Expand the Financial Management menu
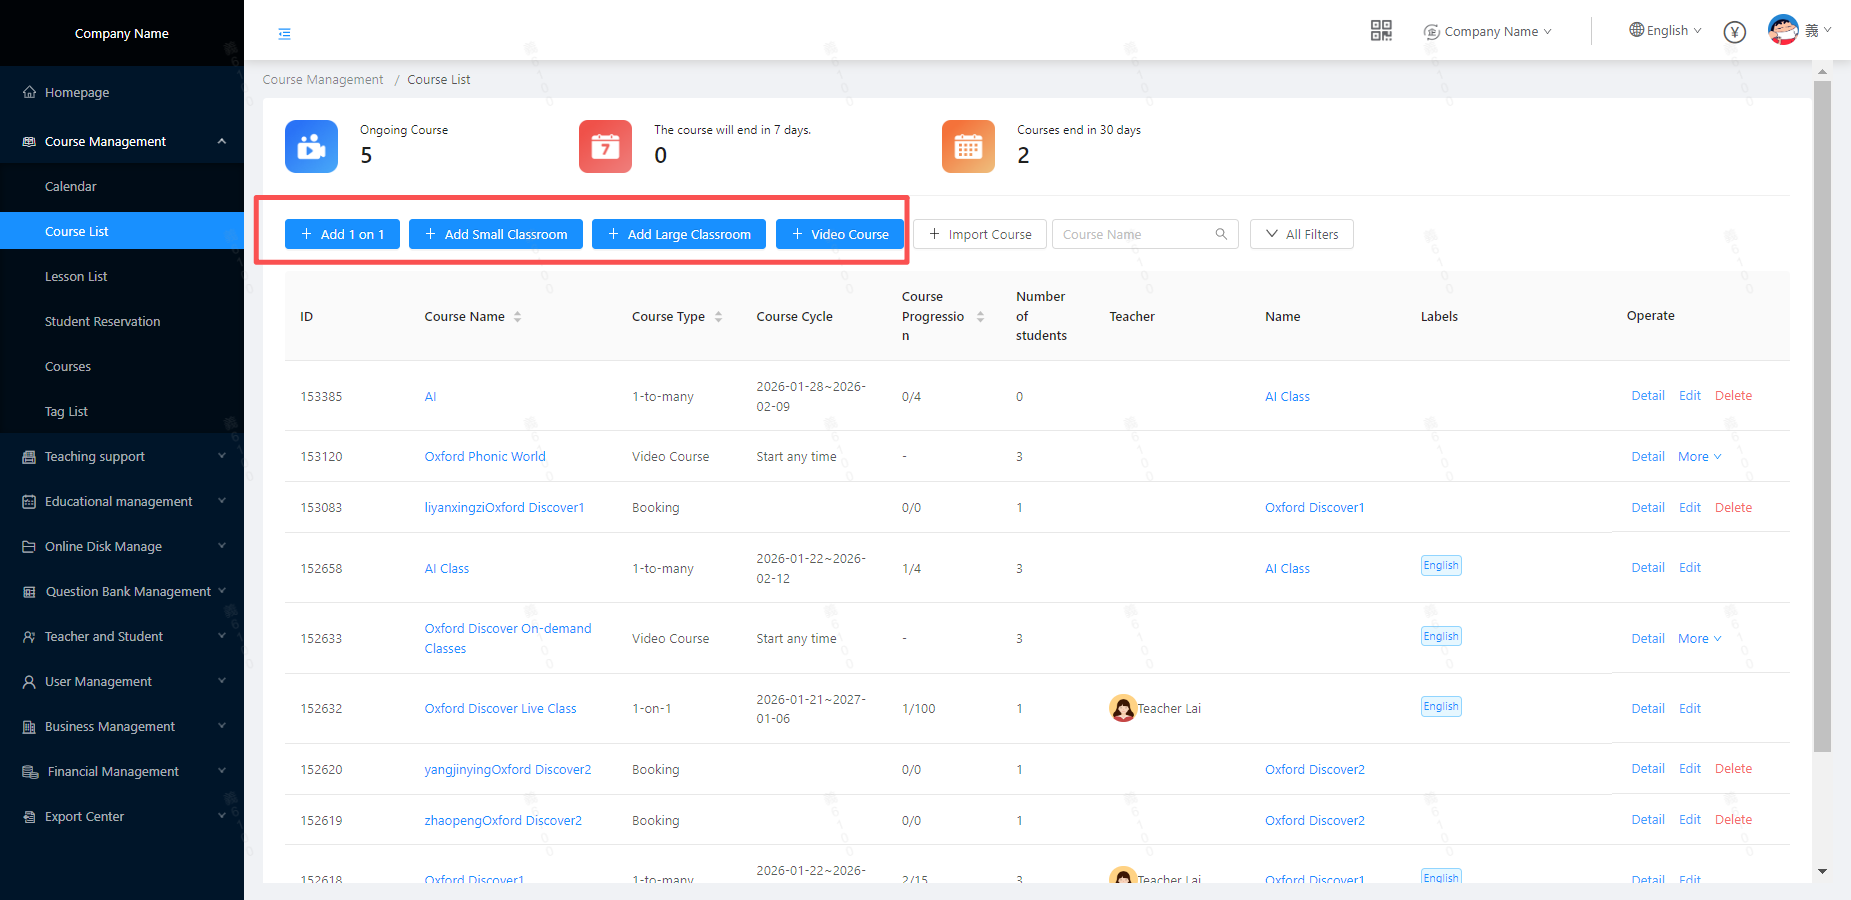The width and height of the screenshot is (1851, 900). pos(113,772)
